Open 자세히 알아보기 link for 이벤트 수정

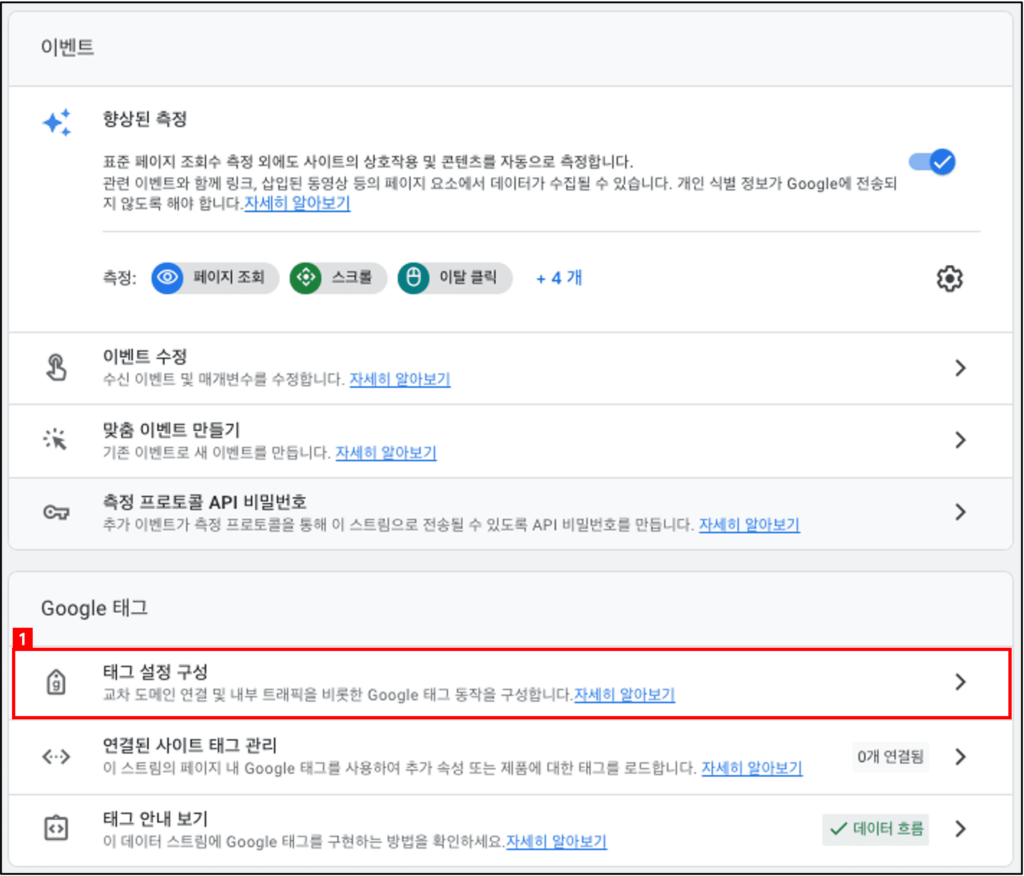point(400,379)
